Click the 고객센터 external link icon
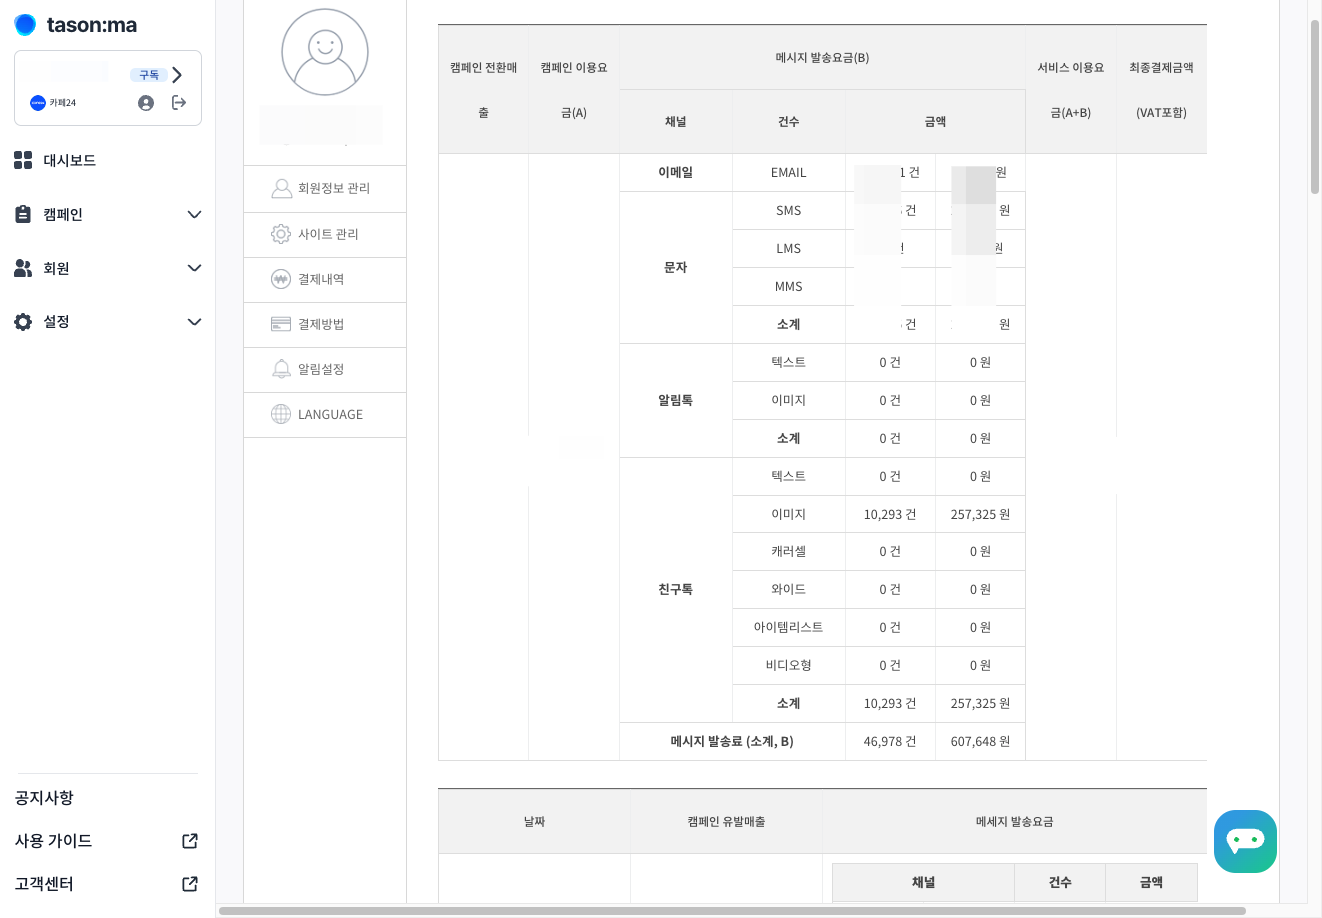 click(190, 884)
